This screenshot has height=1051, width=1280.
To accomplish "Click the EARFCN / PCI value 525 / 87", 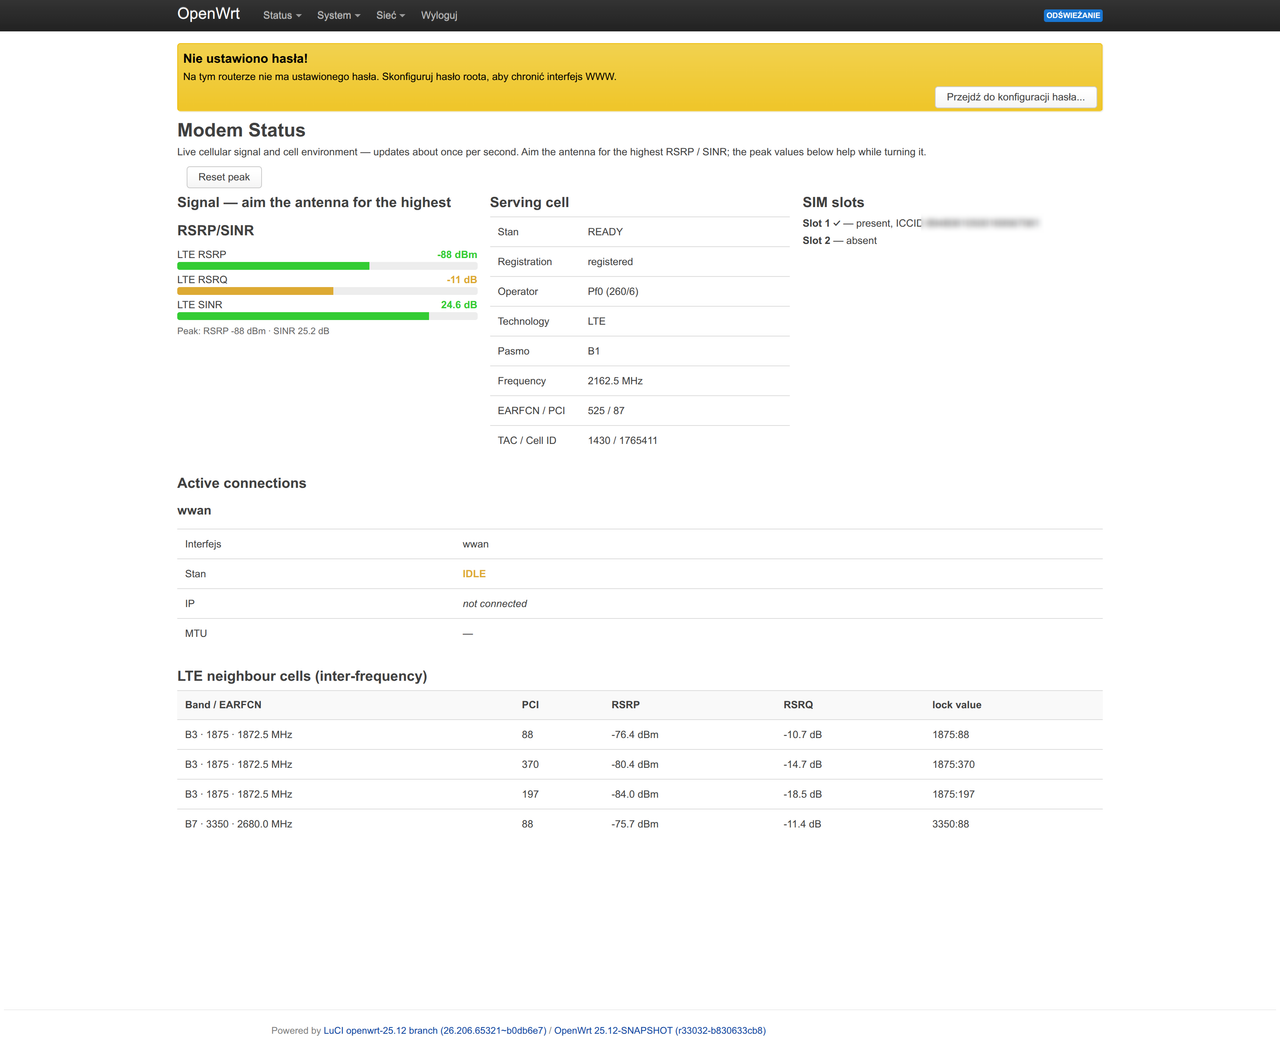I will [x=606, y=411].
